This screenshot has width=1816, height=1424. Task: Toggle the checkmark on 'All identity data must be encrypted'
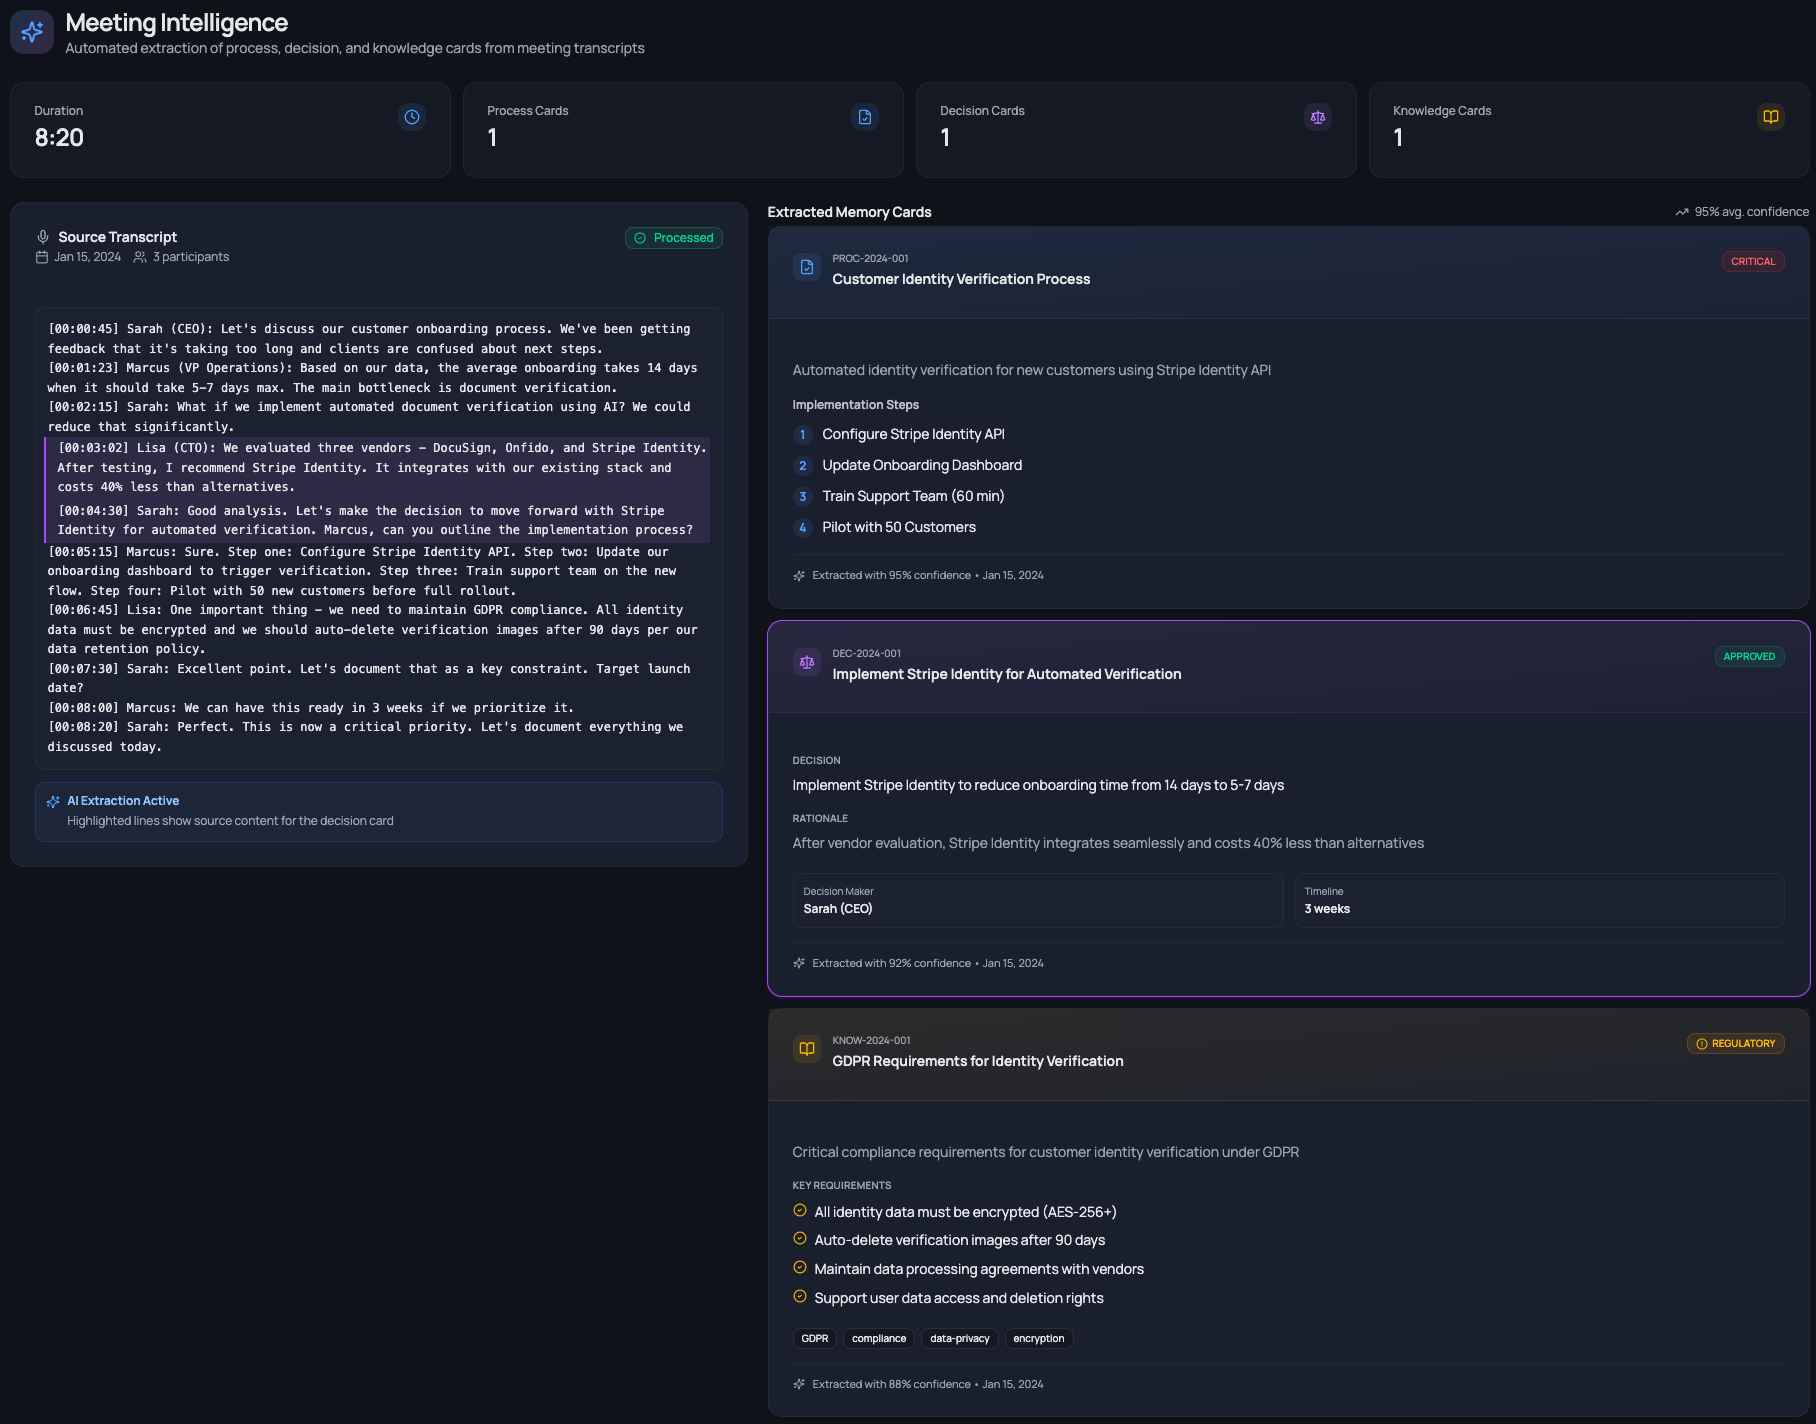[x=799, y=1210]
